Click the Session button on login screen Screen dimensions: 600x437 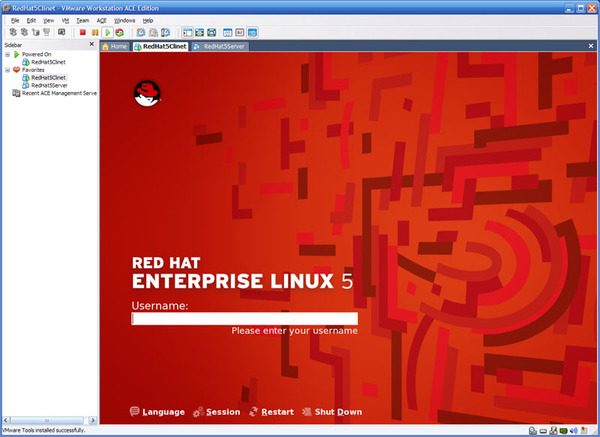point(217,412)
